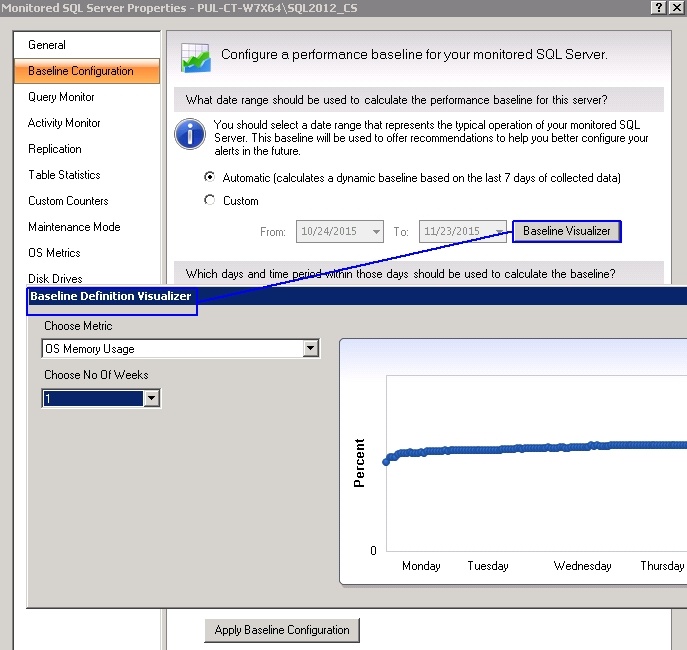Viewport: 687px width, 650px height.
Task: Open Disk Drives settings
Action: [55, 279]
